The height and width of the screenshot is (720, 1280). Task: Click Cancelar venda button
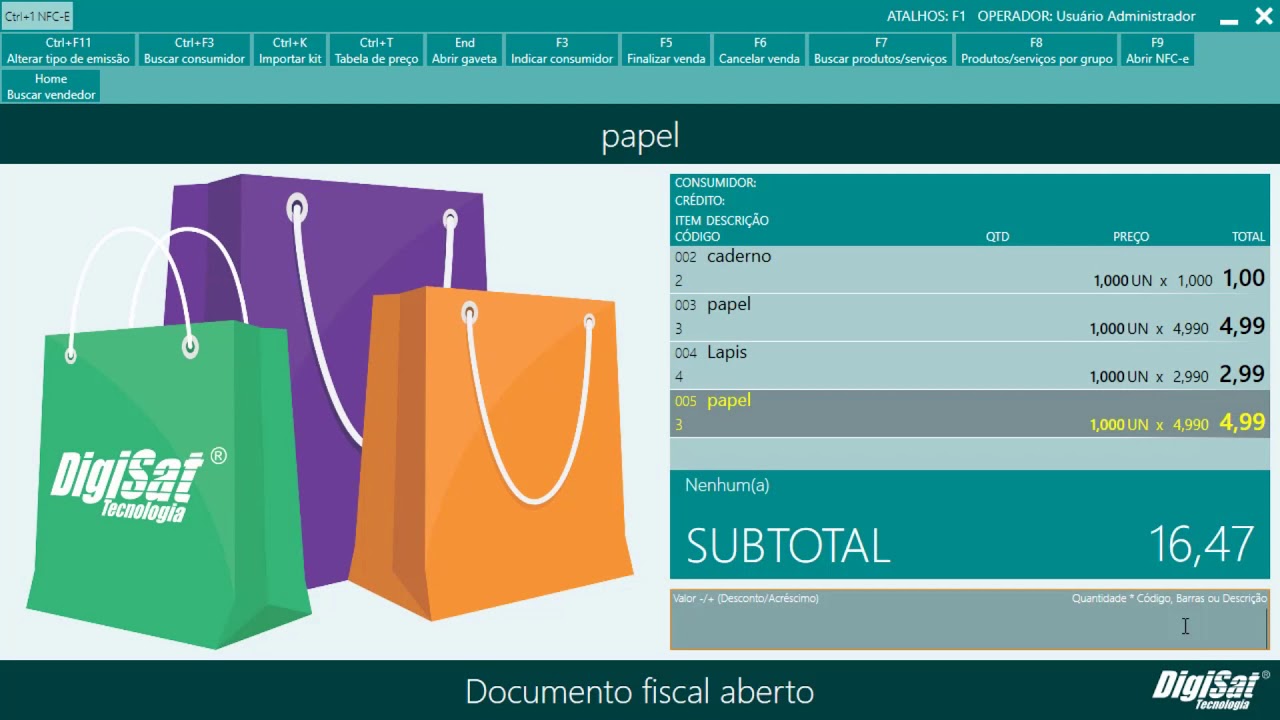tap(759, 51)
